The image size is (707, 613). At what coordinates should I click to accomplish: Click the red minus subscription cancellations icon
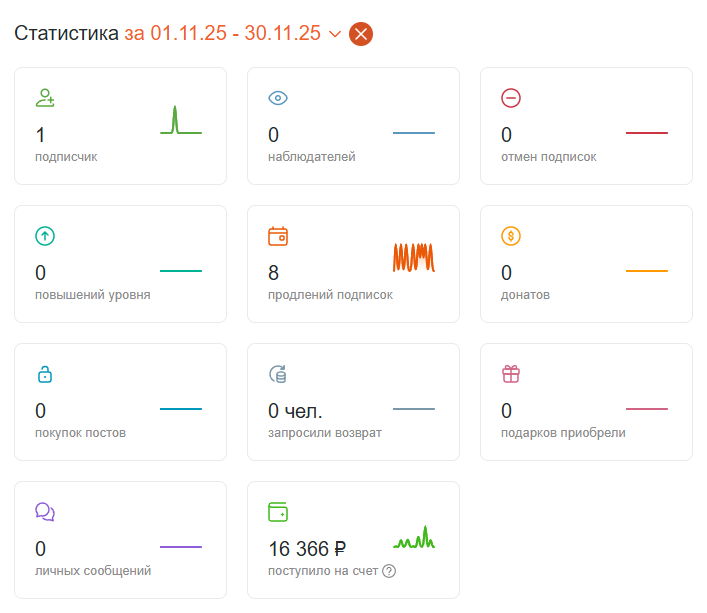511,98
